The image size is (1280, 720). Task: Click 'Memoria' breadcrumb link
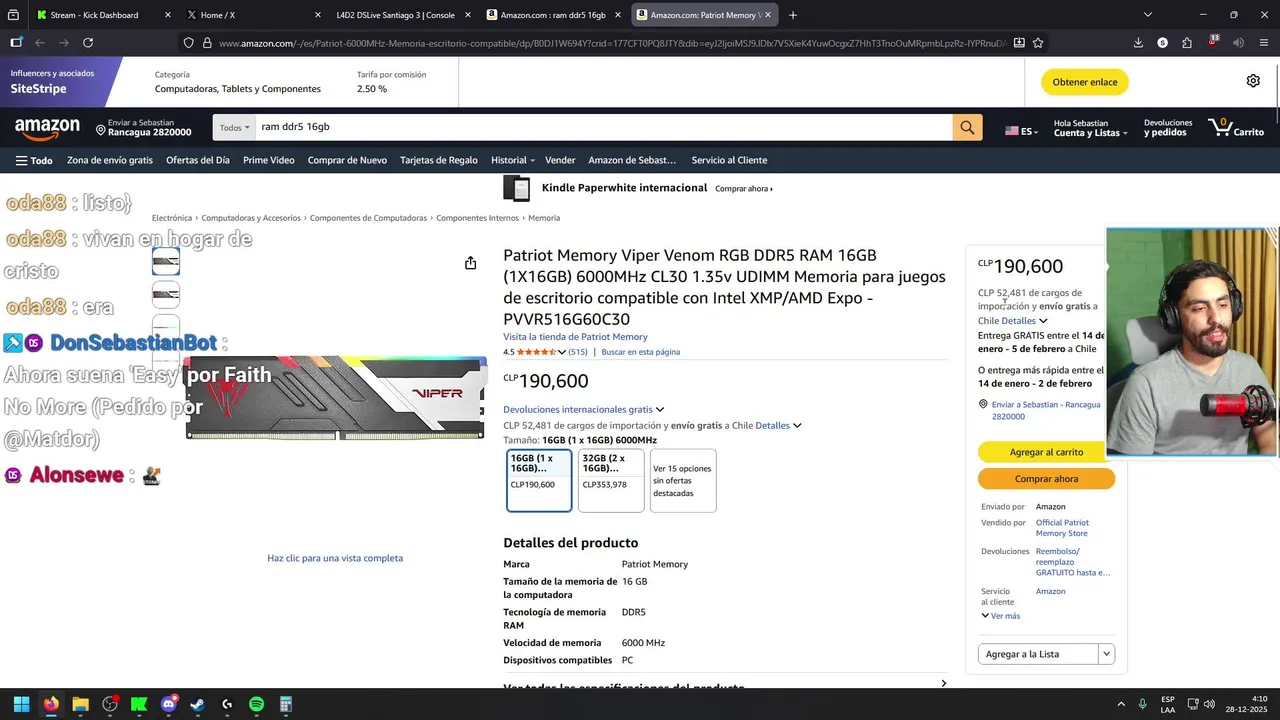coord(544,218)
